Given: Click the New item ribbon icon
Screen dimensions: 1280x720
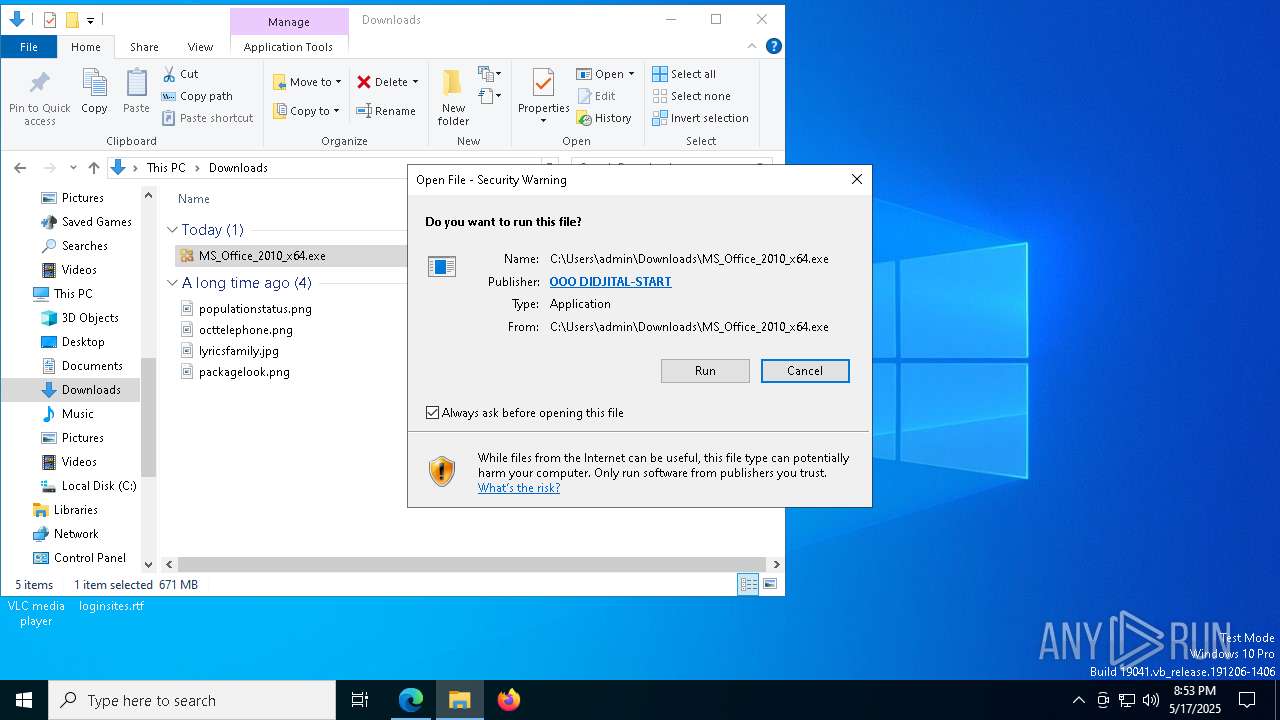Looking at the screenshot, I should pos(489,74).
